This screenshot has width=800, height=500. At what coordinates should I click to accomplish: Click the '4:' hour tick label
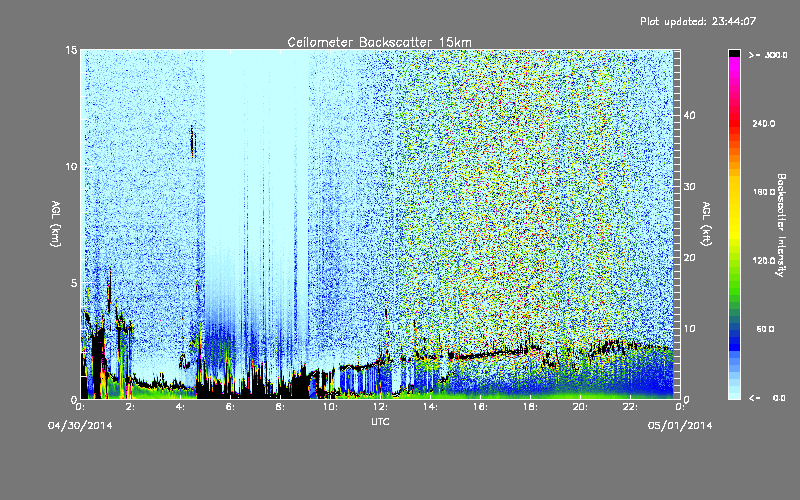pos(181,407)
